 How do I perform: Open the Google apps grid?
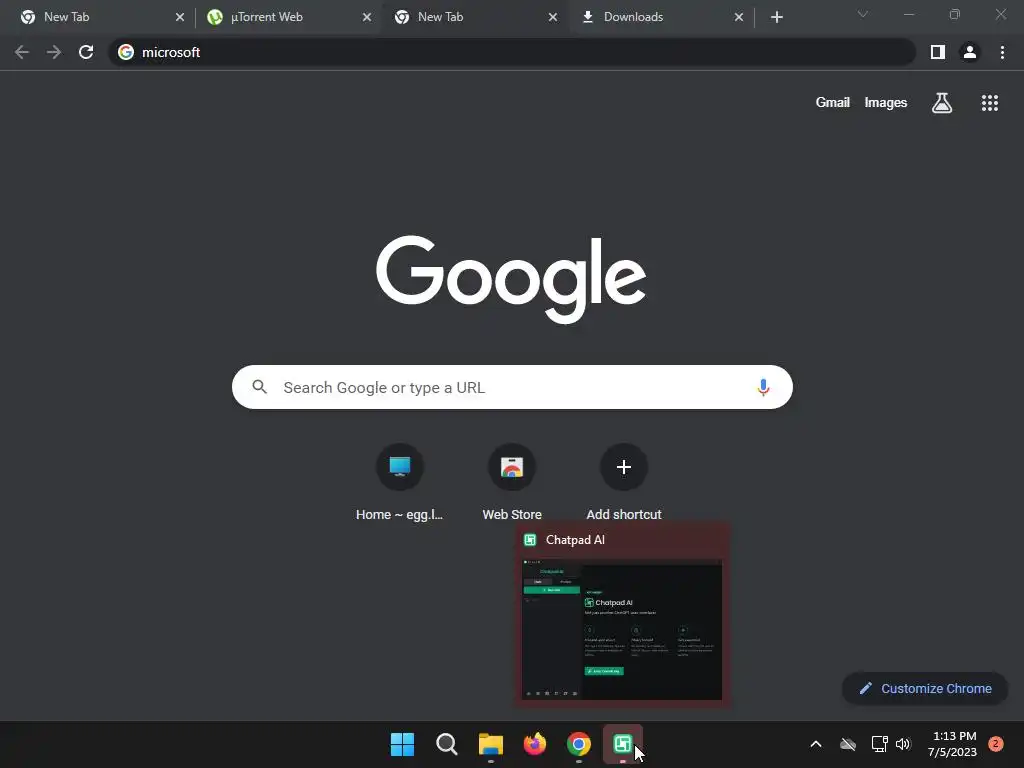pyautogui.click(x=989, y=103)
